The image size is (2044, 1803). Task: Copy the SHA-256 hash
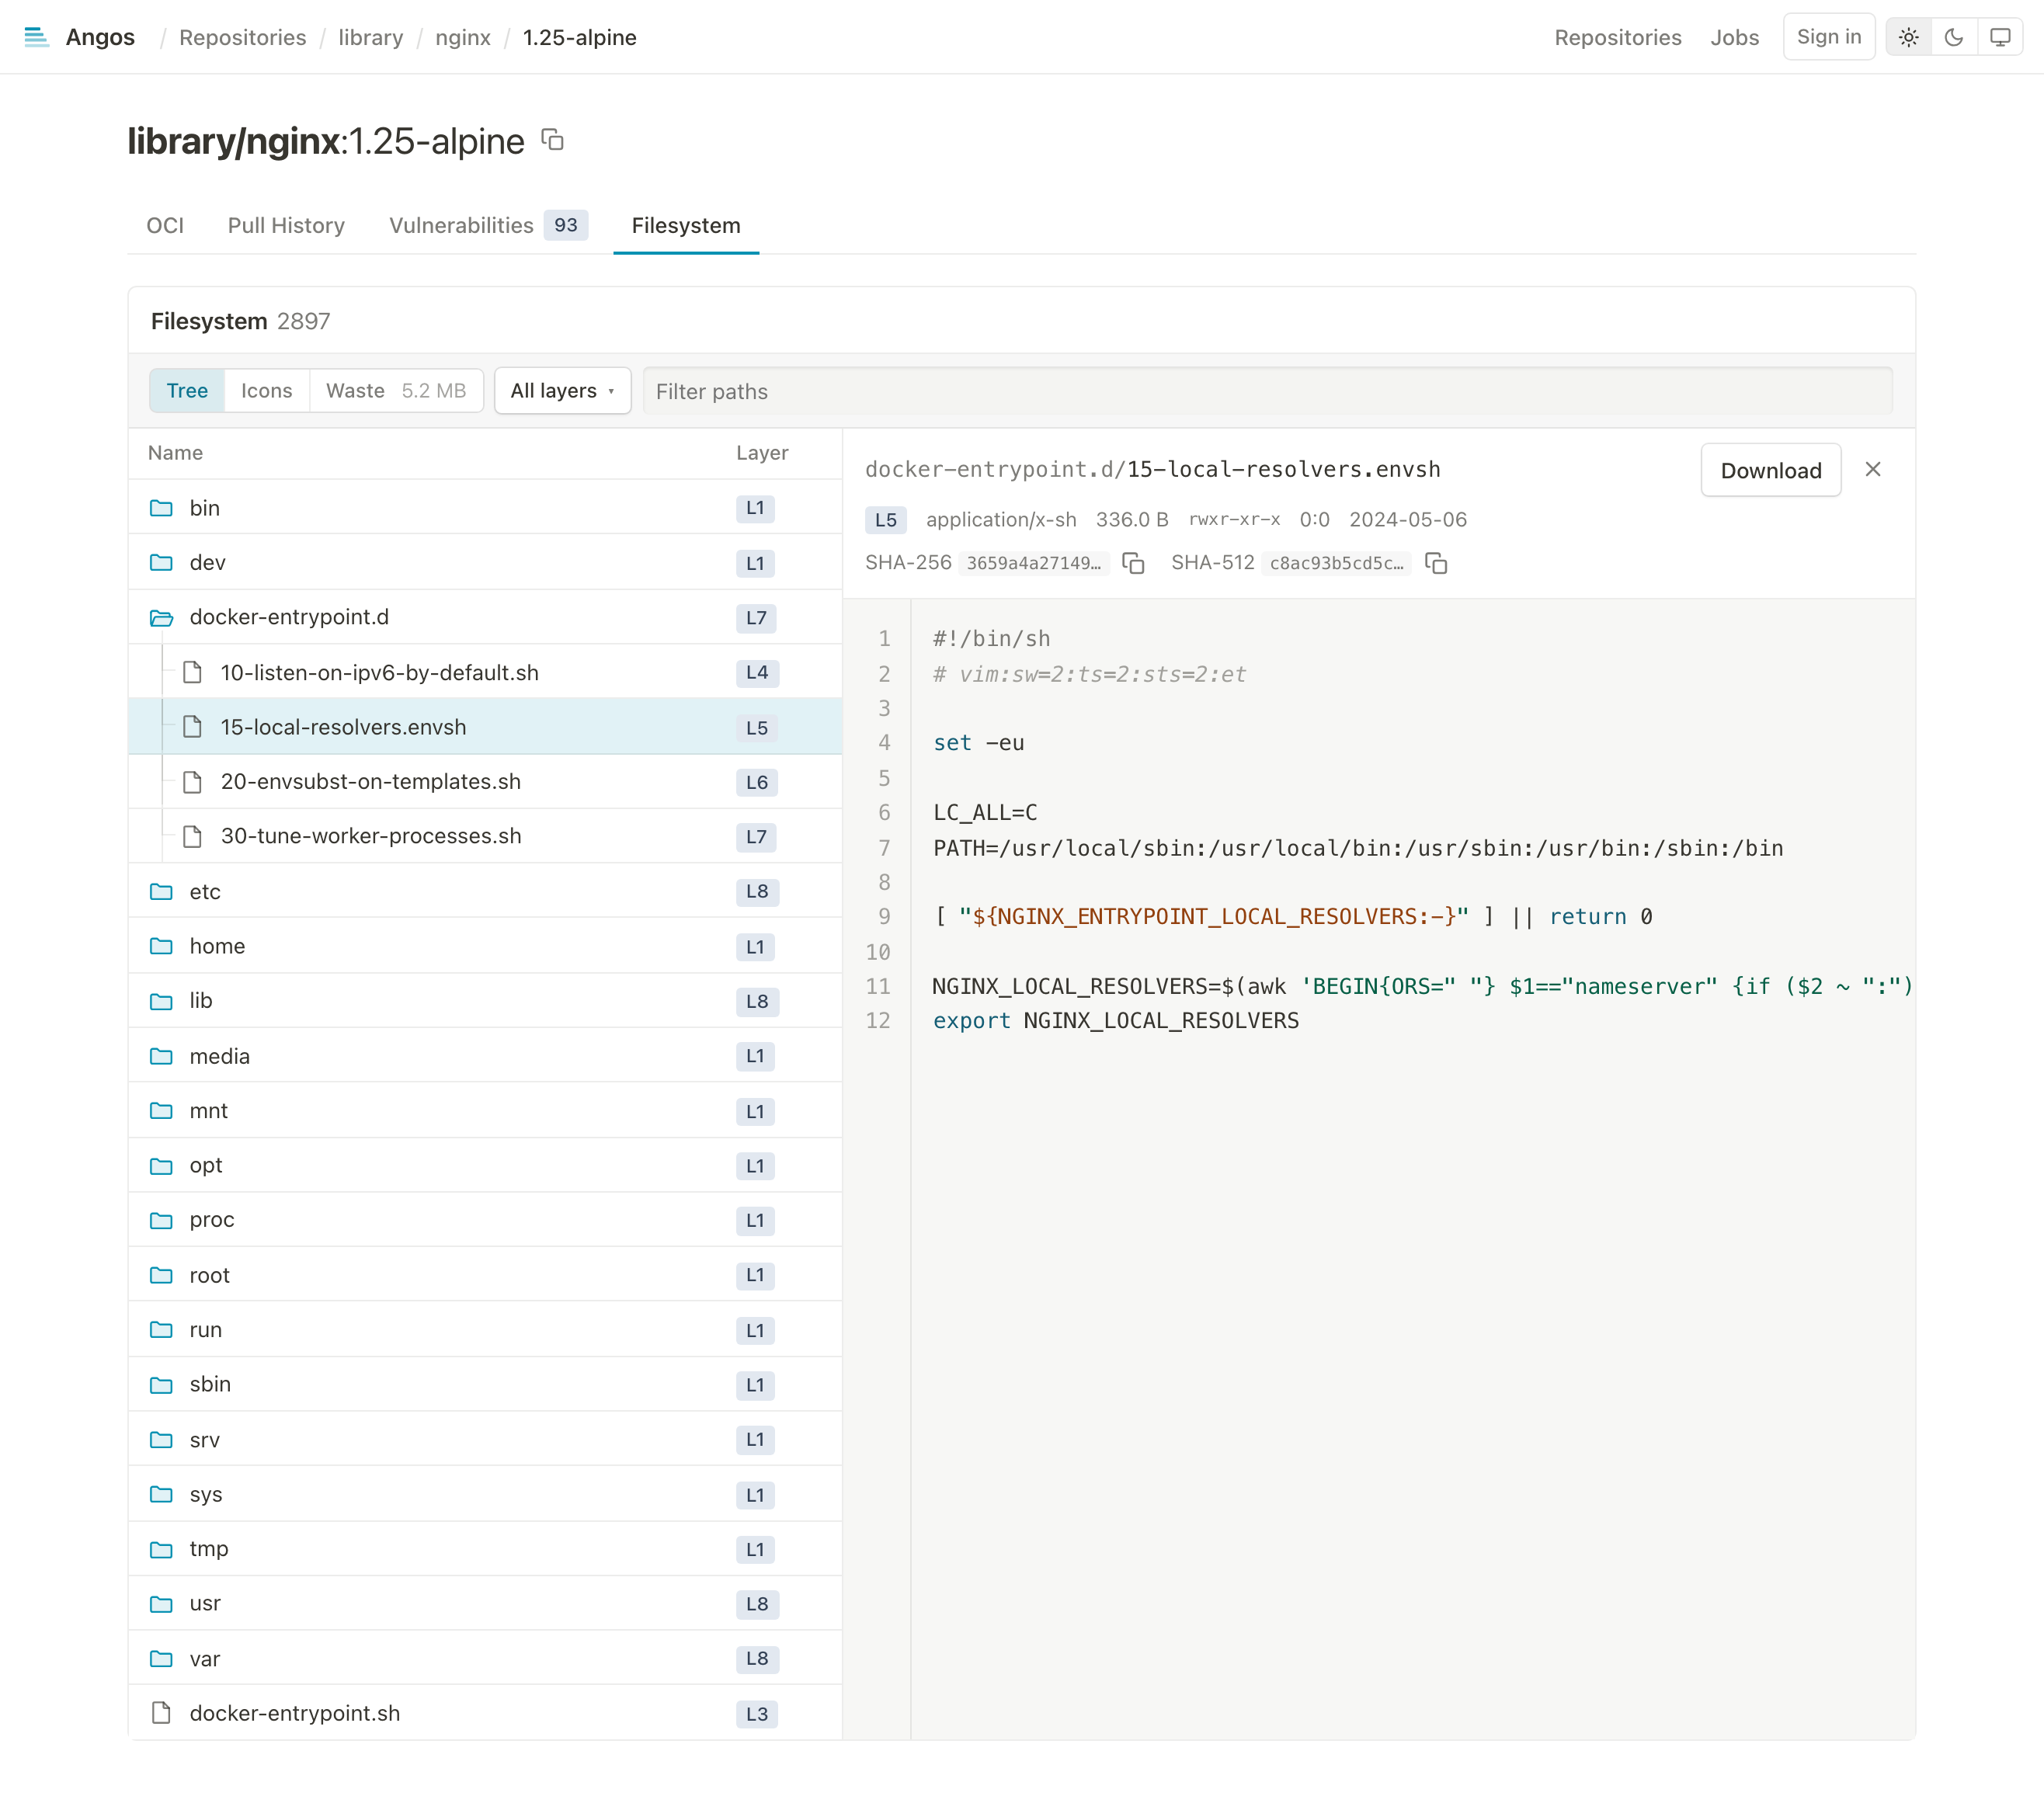click(x=1133, y=563)
